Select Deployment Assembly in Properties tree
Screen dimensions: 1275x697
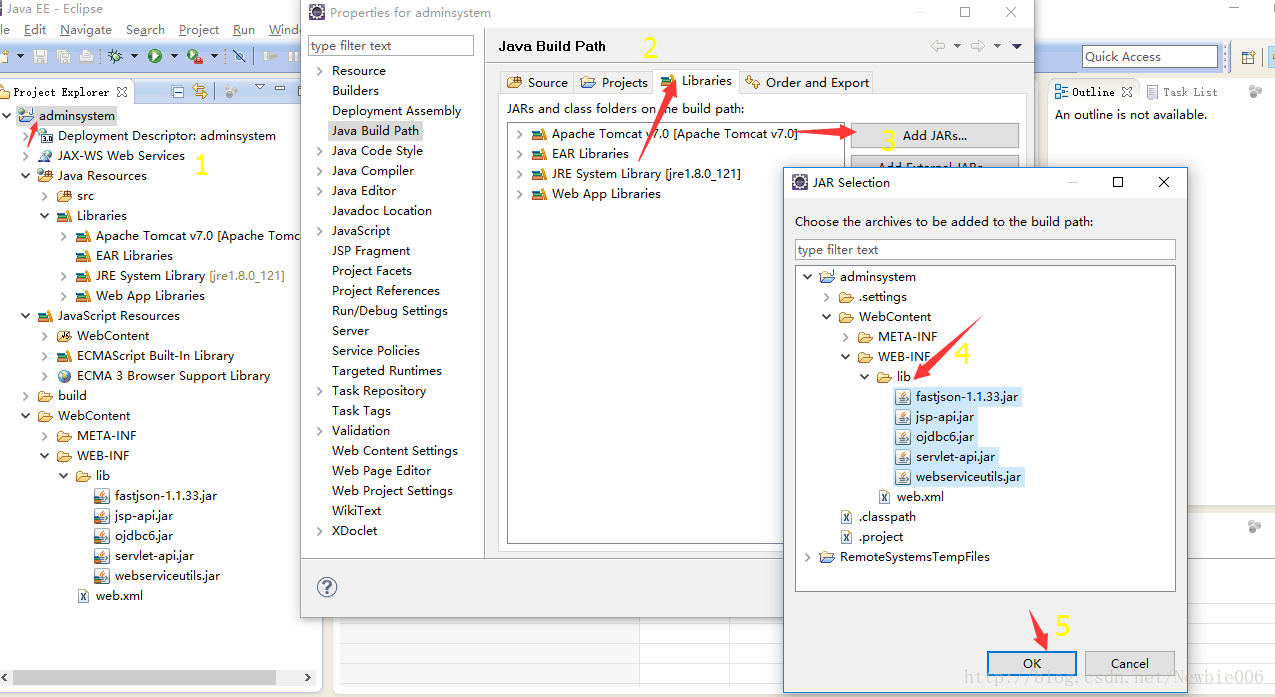396,111
